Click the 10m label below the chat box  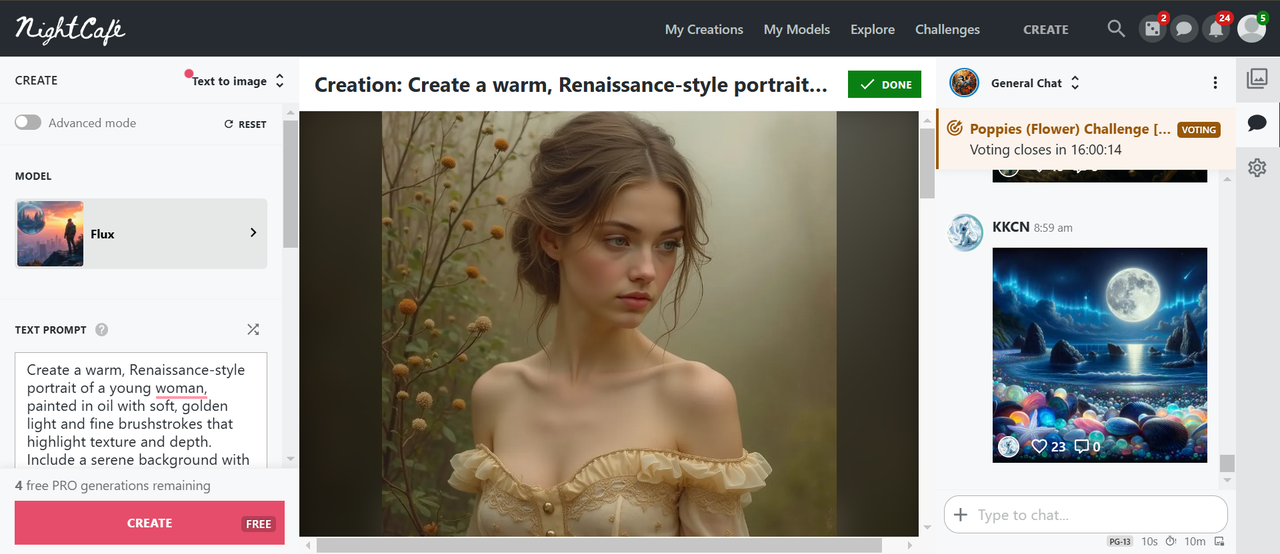point(1195,541)
